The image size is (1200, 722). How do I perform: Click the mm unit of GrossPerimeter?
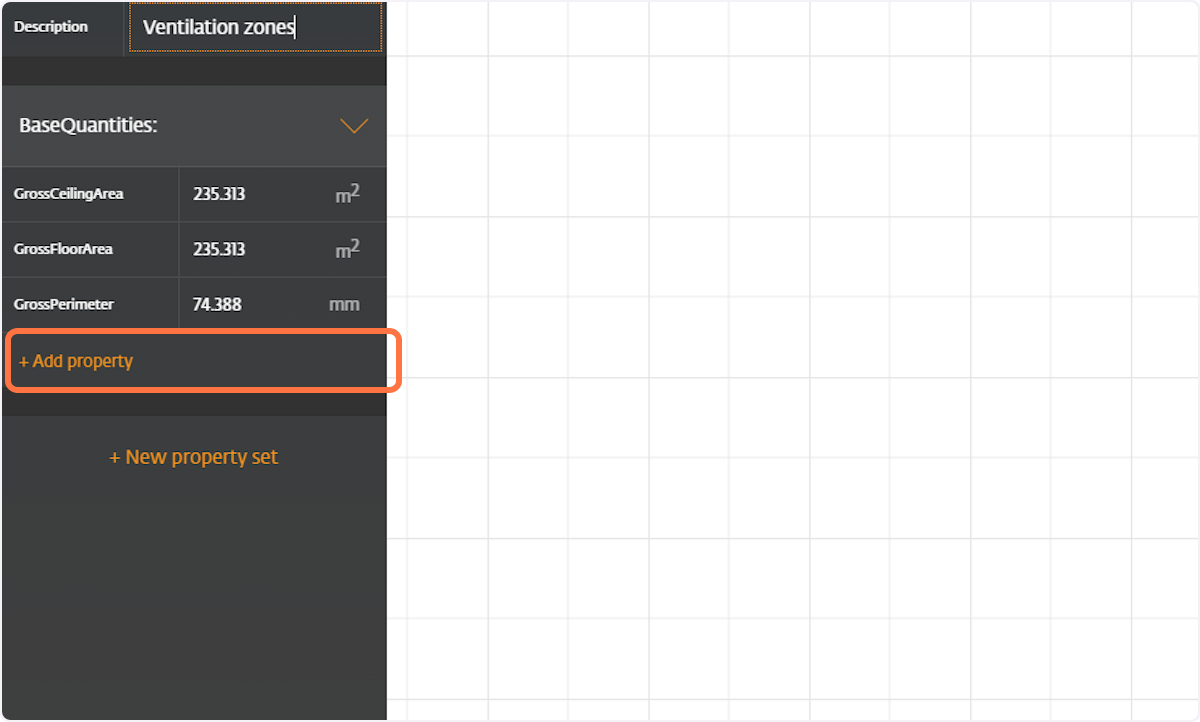344,304
